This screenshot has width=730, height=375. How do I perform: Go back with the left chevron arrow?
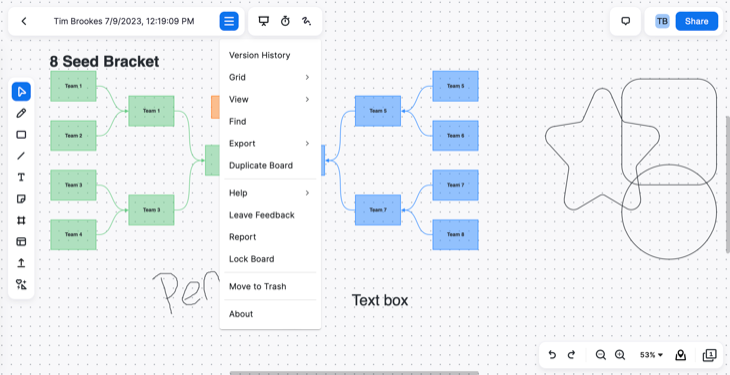pyautogui.click(x=24, y=21)
